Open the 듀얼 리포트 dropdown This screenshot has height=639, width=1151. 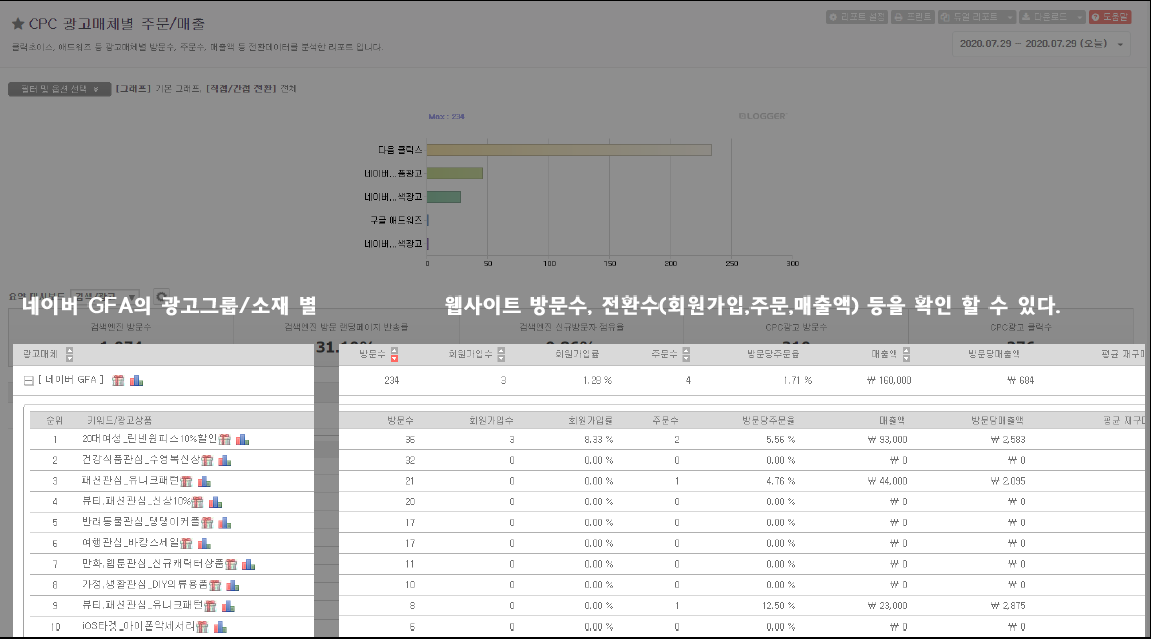[x=976, y=17]
